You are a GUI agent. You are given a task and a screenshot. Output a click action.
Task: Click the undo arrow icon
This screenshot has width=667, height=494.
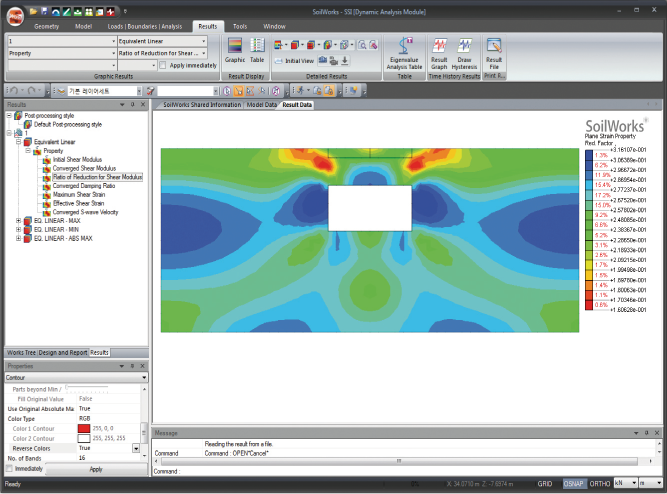[x=14, y=91]
